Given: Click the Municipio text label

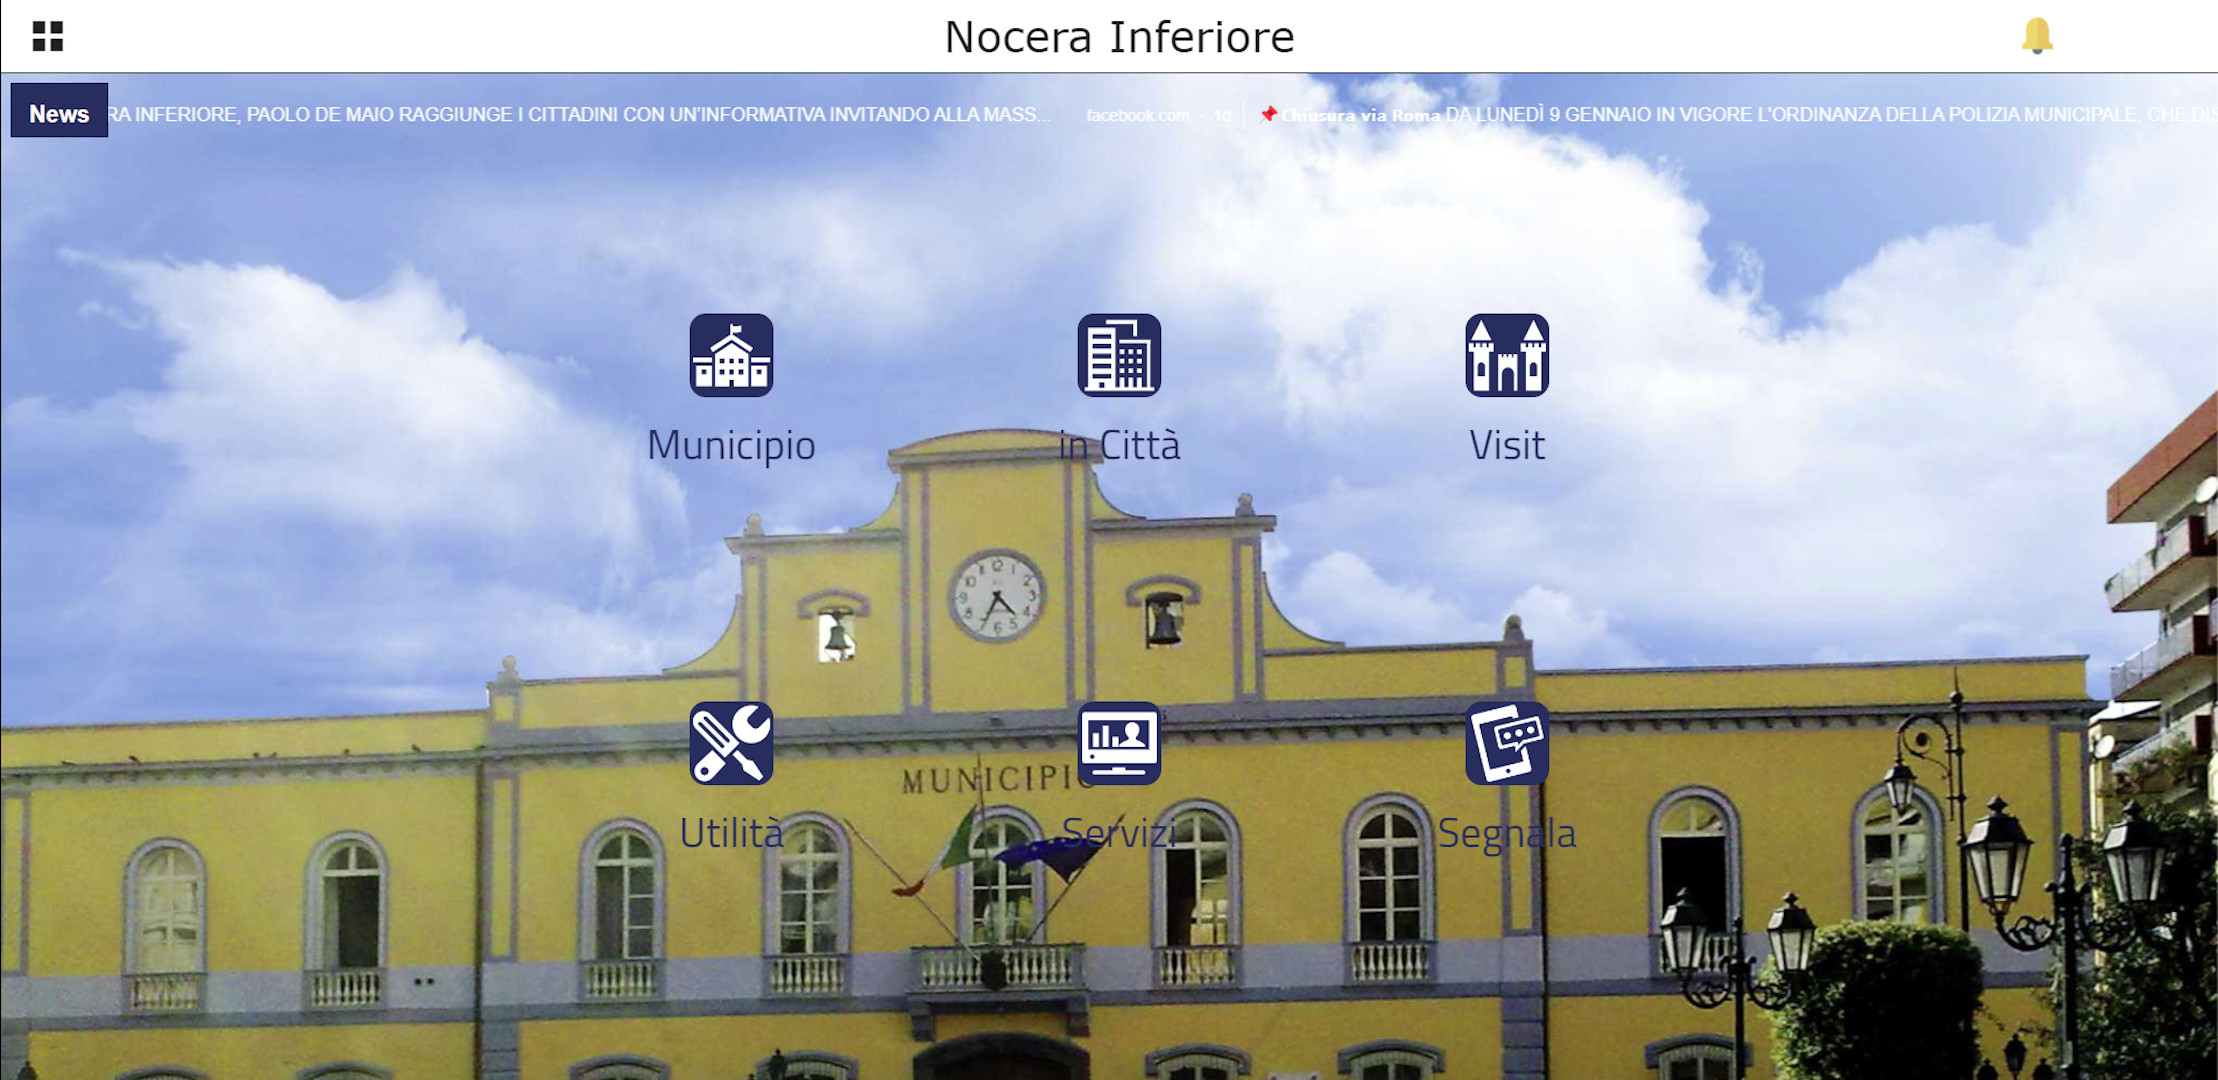Looking at the screenshot, I should tap(731, 445).
